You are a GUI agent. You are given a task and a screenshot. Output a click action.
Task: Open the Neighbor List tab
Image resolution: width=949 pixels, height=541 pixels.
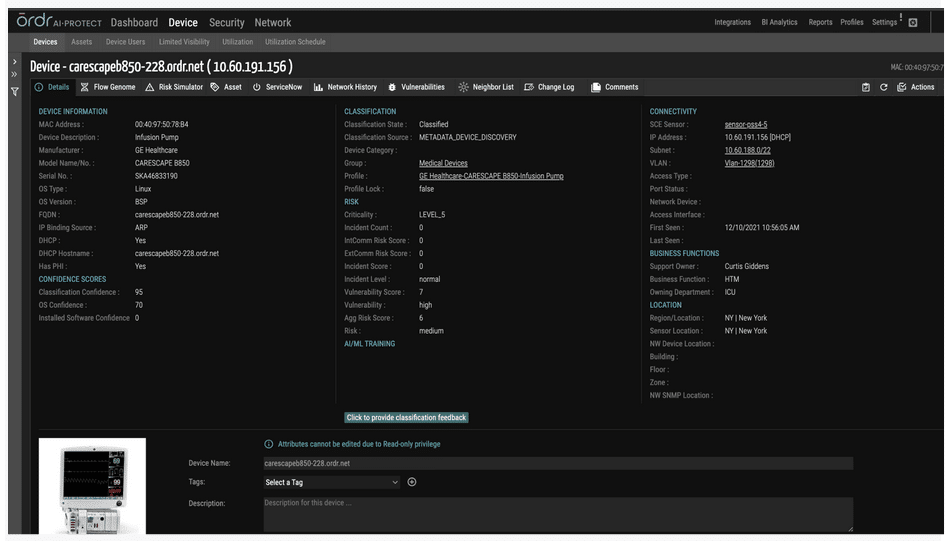coord(493,87)
